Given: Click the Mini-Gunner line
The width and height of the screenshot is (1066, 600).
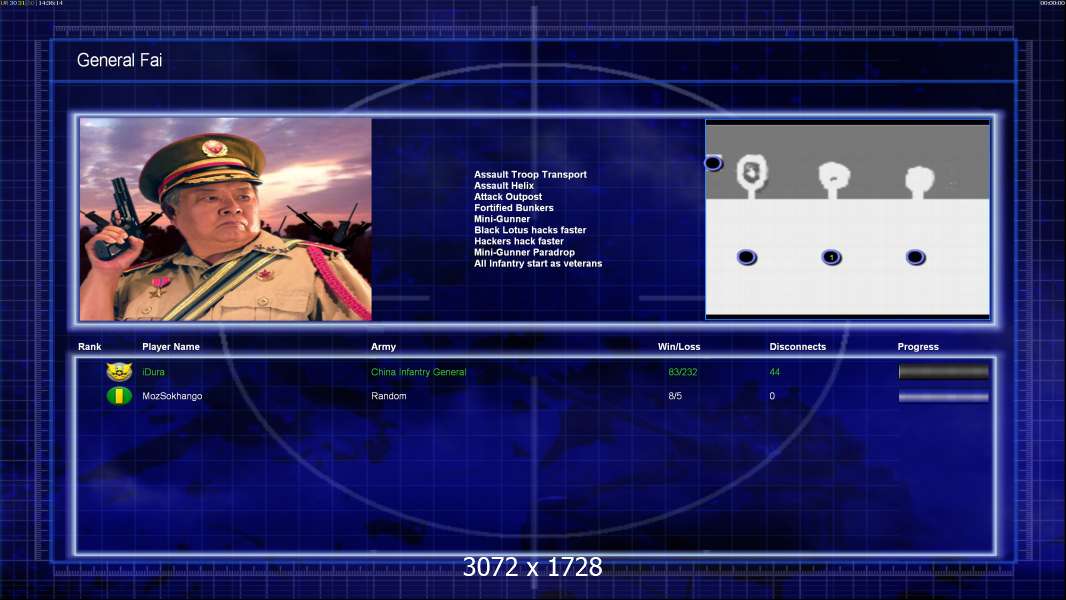Looking at the screenshot, I should [x=502, y=219].
